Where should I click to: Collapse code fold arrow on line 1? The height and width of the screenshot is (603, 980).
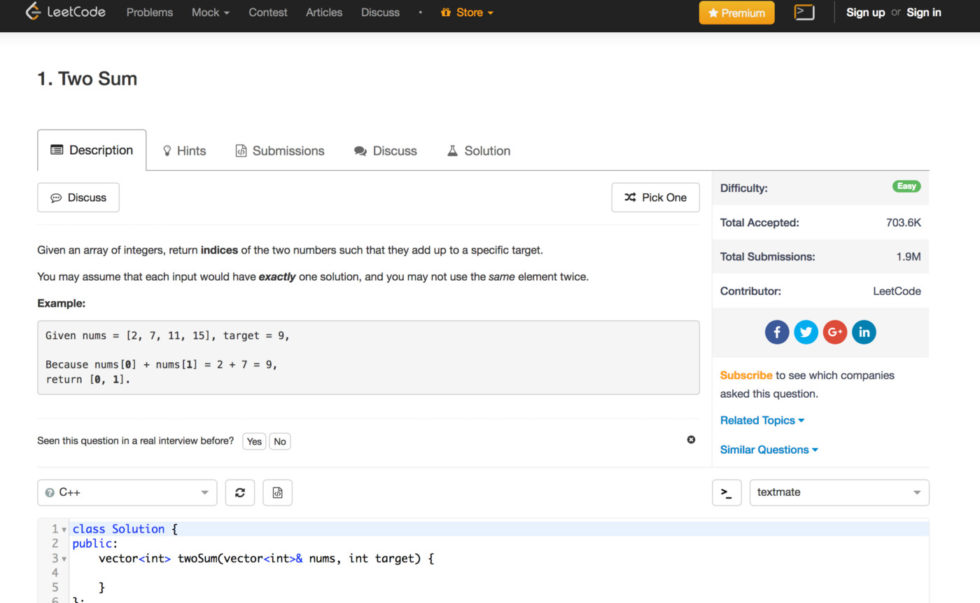click(x=64, y=529)
